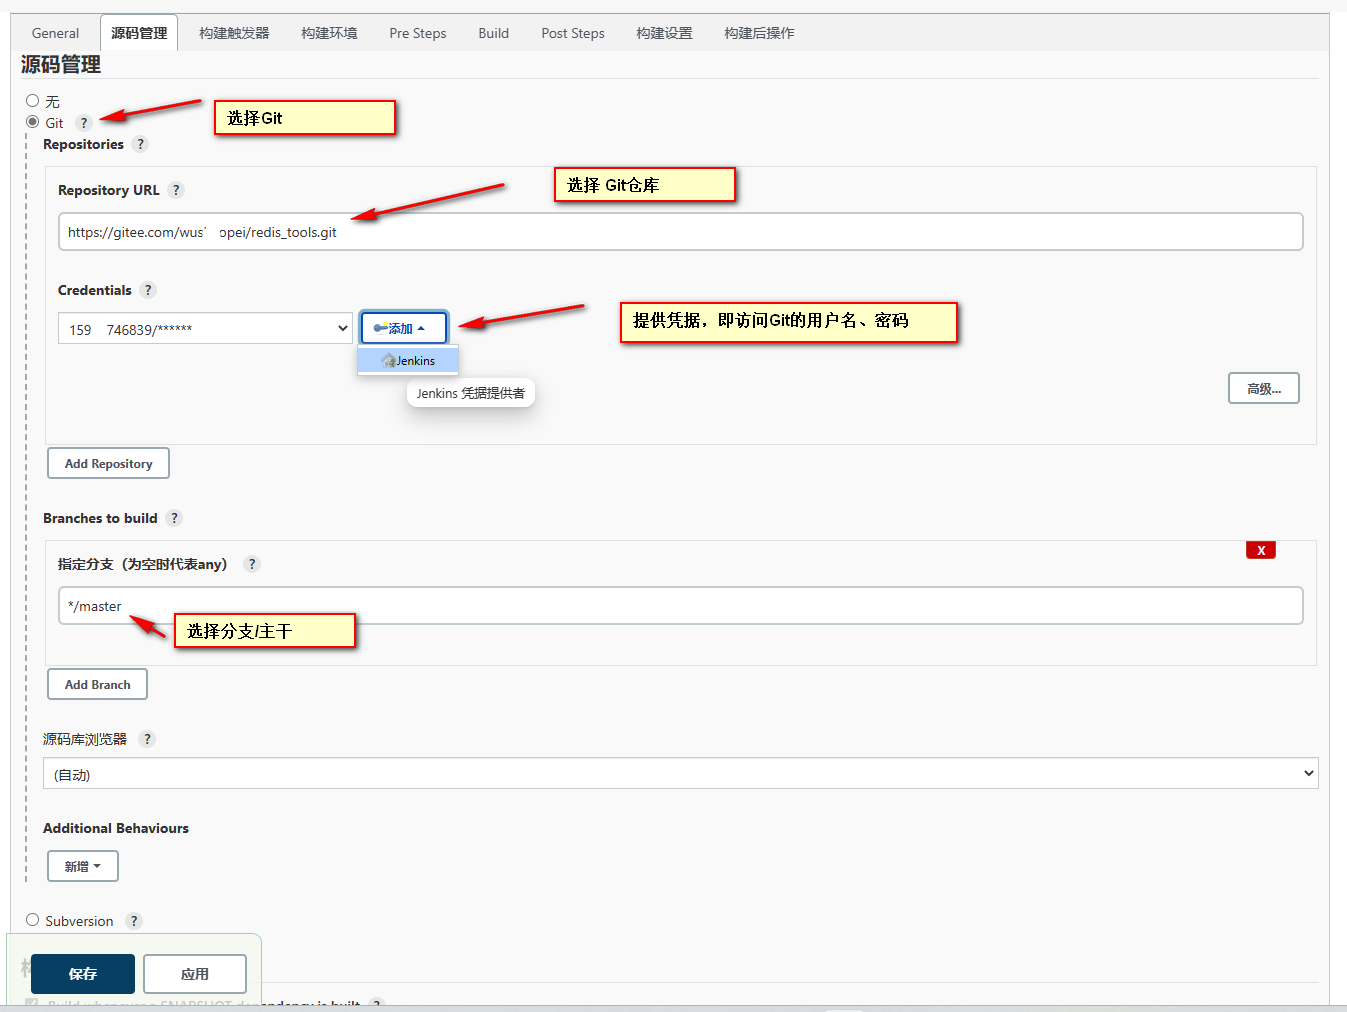The height and width of the screenshot is (1012, 1347).
Task: Open help for Credentials
Action: (x=148, y=290)
